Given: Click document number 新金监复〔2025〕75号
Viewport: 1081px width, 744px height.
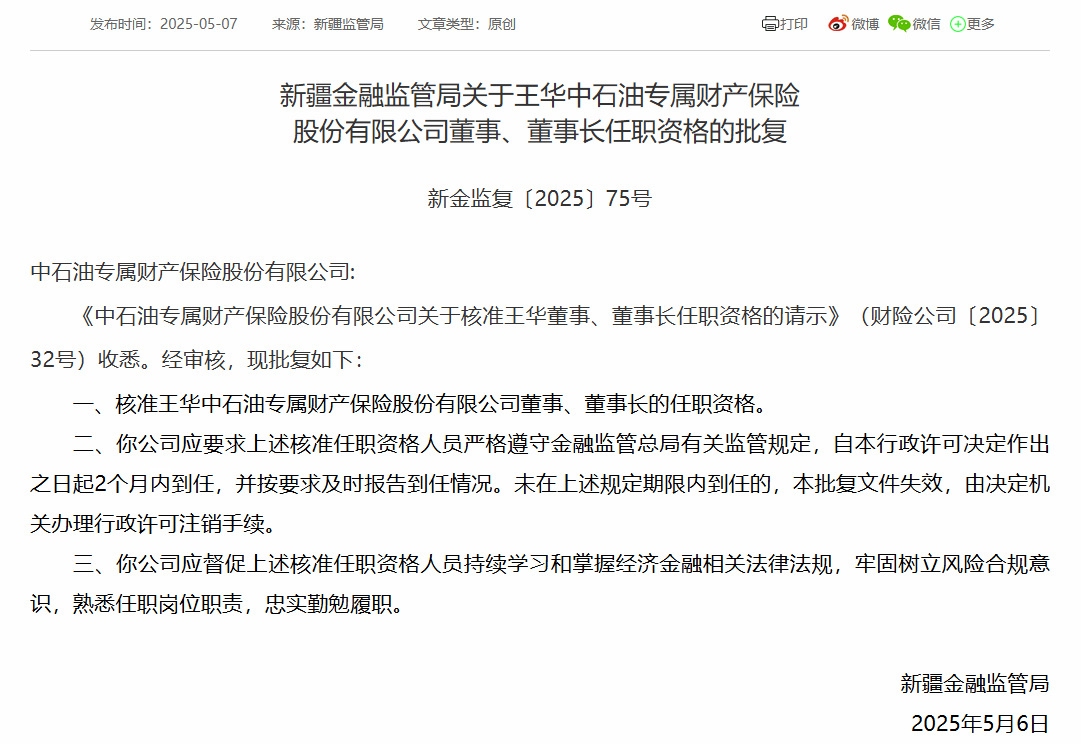Looking at the screenshot, I should point(540,199).
